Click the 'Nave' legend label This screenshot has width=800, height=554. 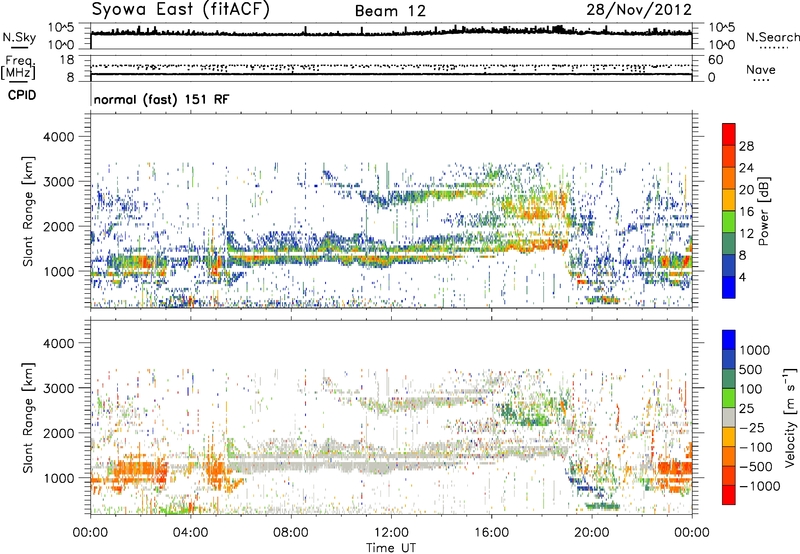761,69
